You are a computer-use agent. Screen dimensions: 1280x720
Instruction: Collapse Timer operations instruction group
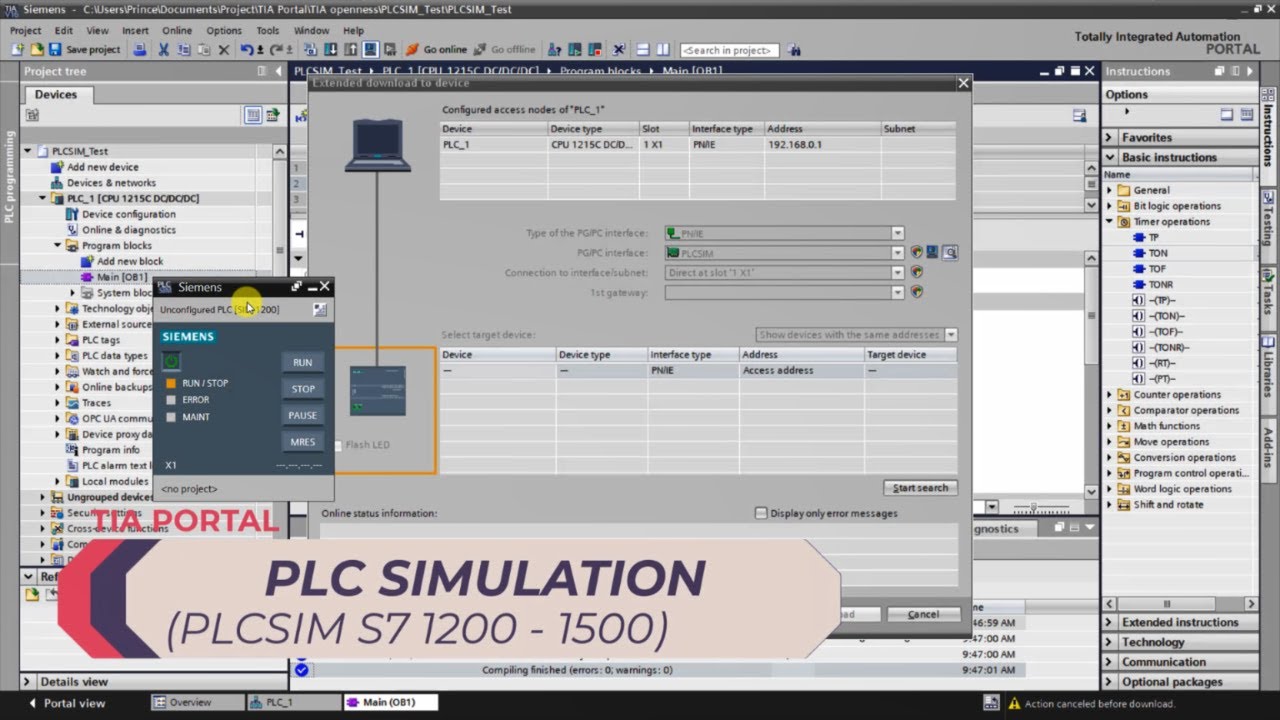pos(1109,222)
